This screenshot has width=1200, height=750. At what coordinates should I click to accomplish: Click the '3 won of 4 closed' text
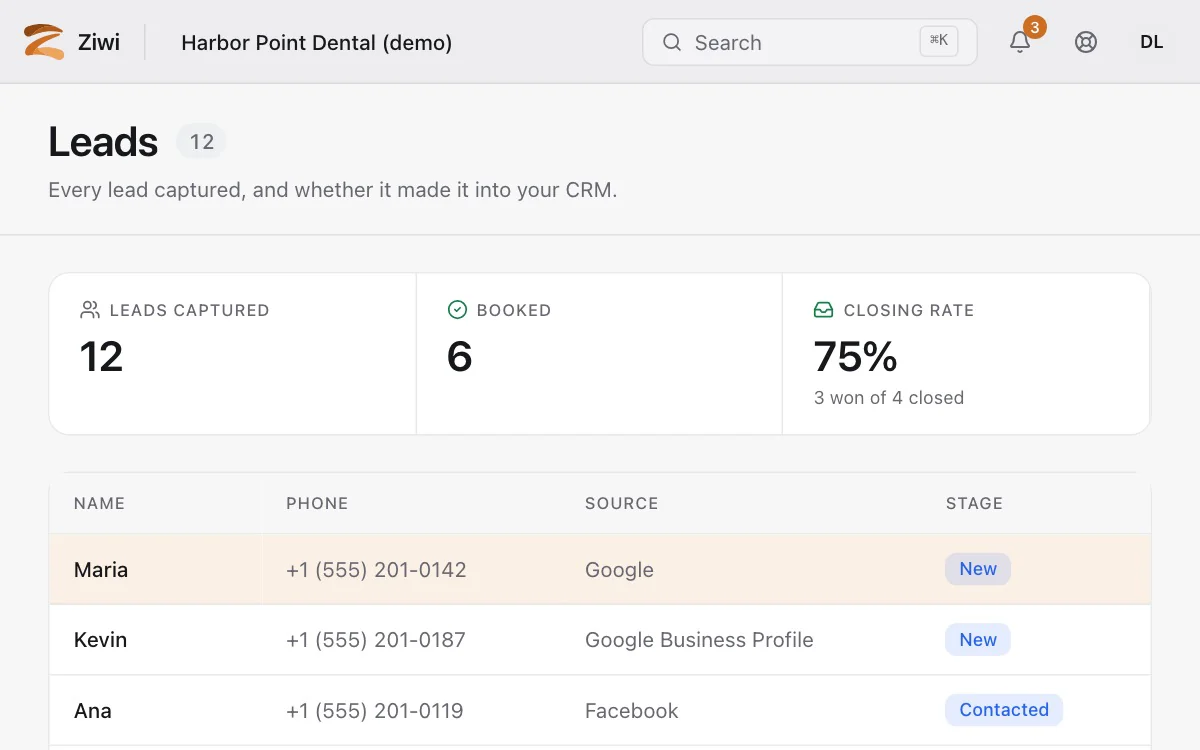(889, 398)
